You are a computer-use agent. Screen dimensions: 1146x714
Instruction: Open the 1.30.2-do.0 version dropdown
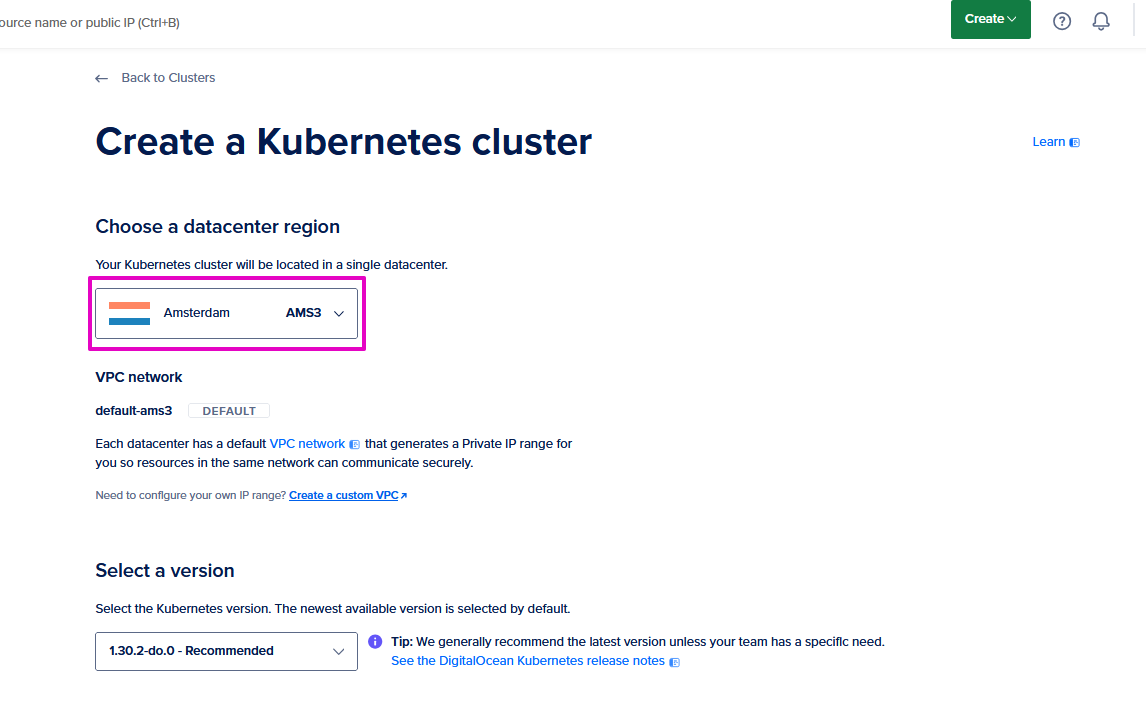point(227,651)
